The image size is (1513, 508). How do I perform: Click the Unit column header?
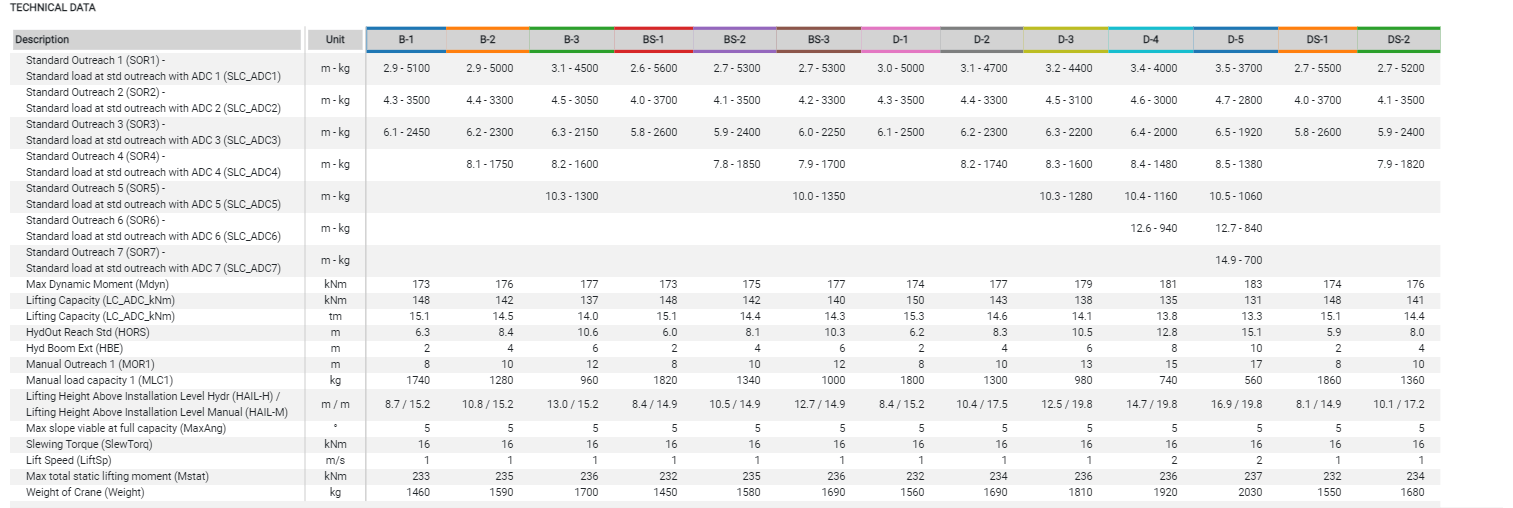click(335, 40)
